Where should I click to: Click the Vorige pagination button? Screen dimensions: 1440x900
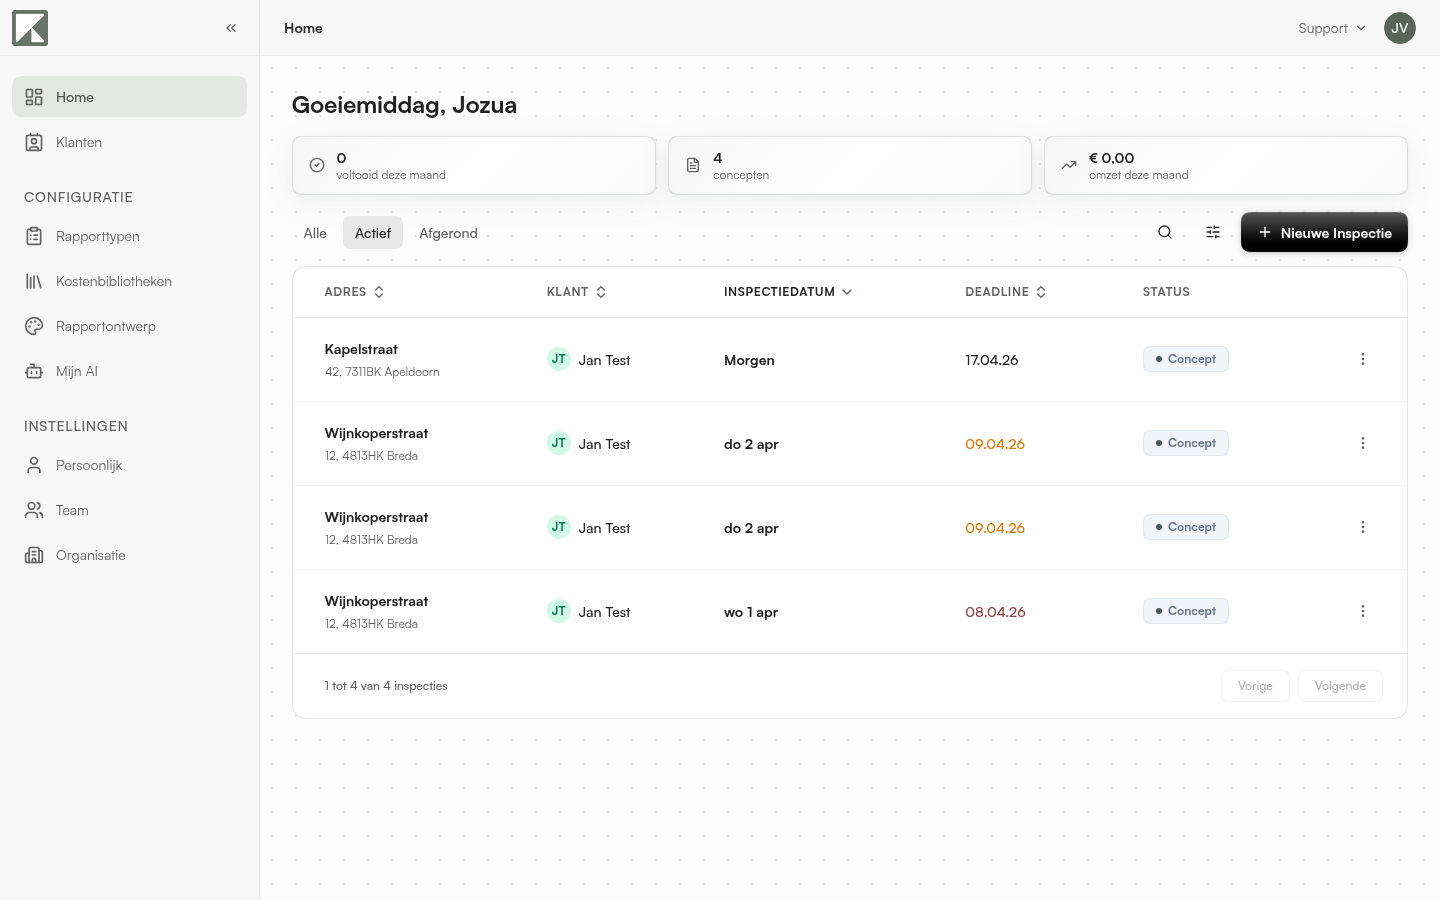click(x=1255, y=686)
